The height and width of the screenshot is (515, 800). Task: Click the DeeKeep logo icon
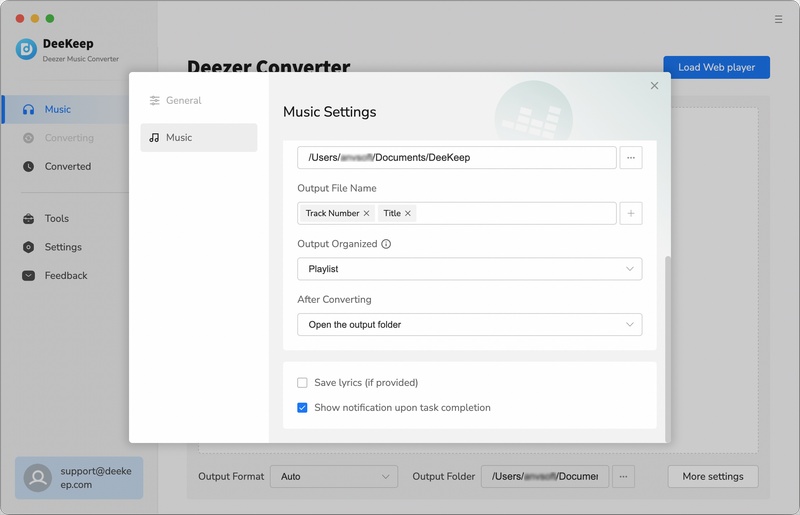[26, 49]
